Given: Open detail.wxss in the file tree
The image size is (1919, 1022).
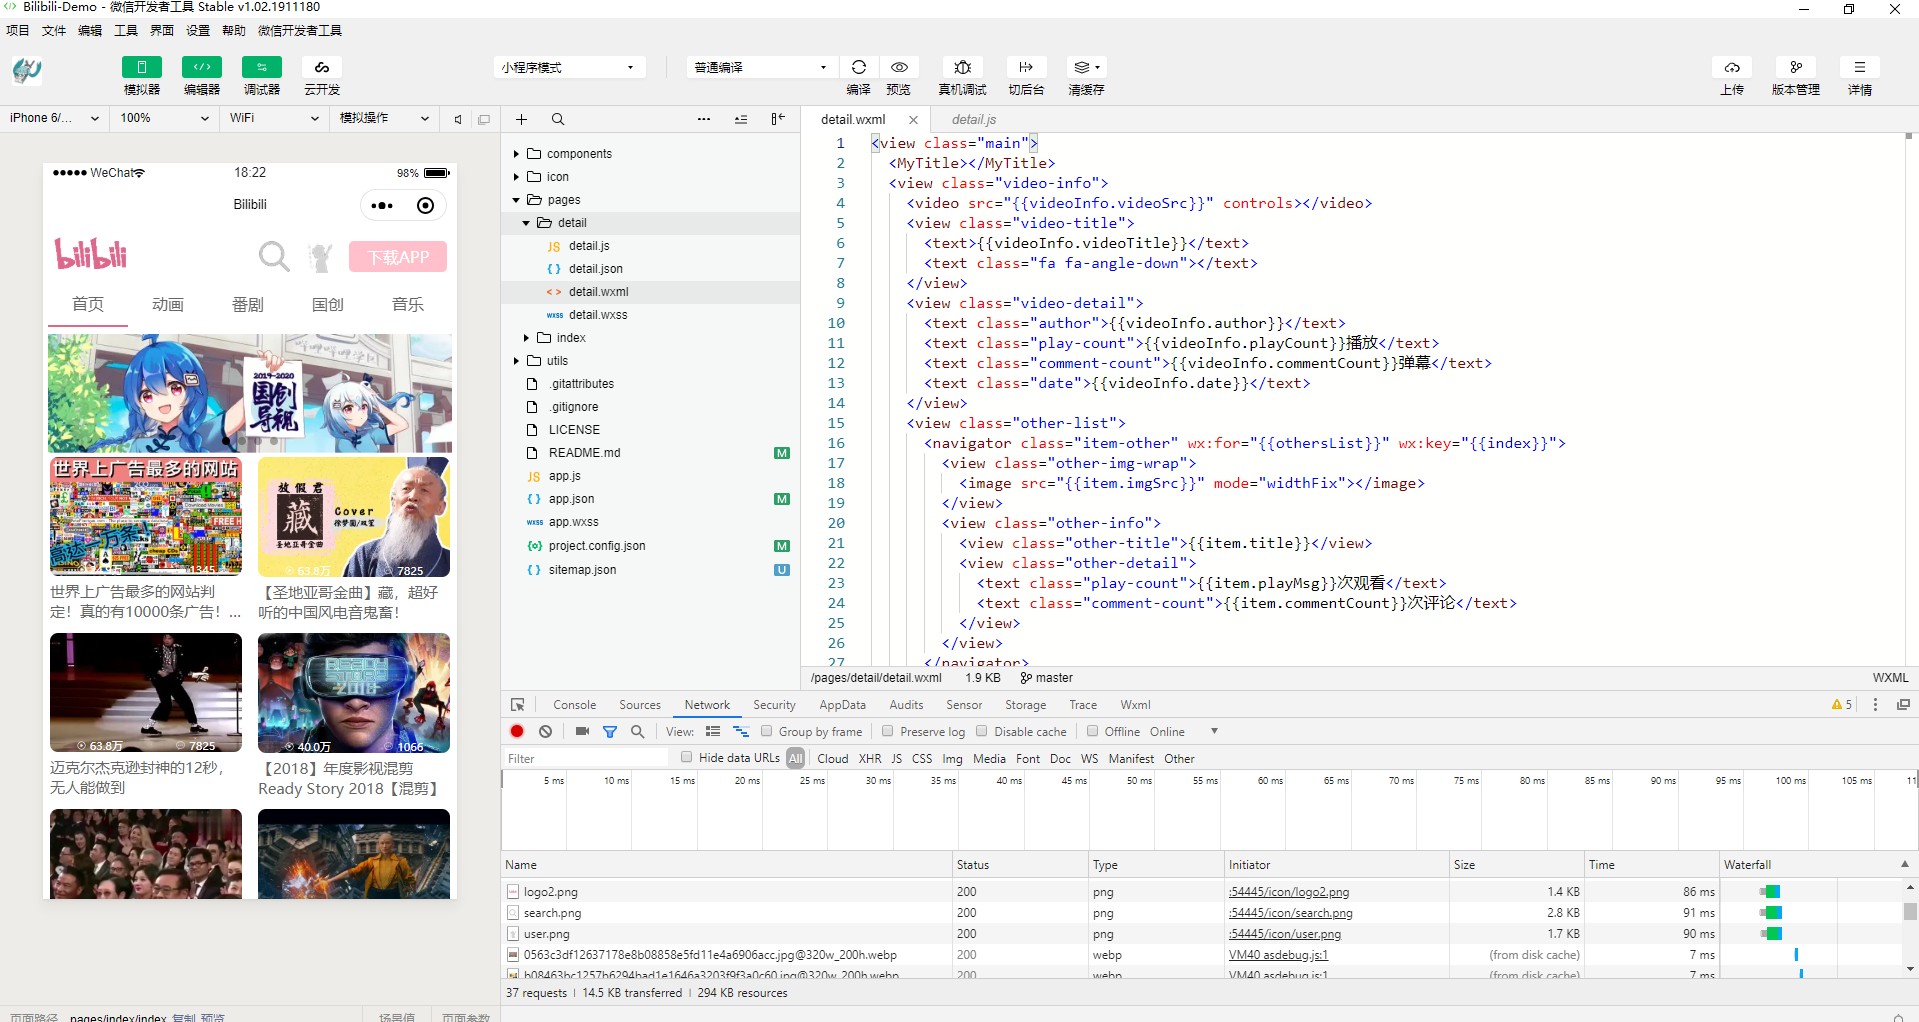Looking at the screenshot, I should (598, 315).
